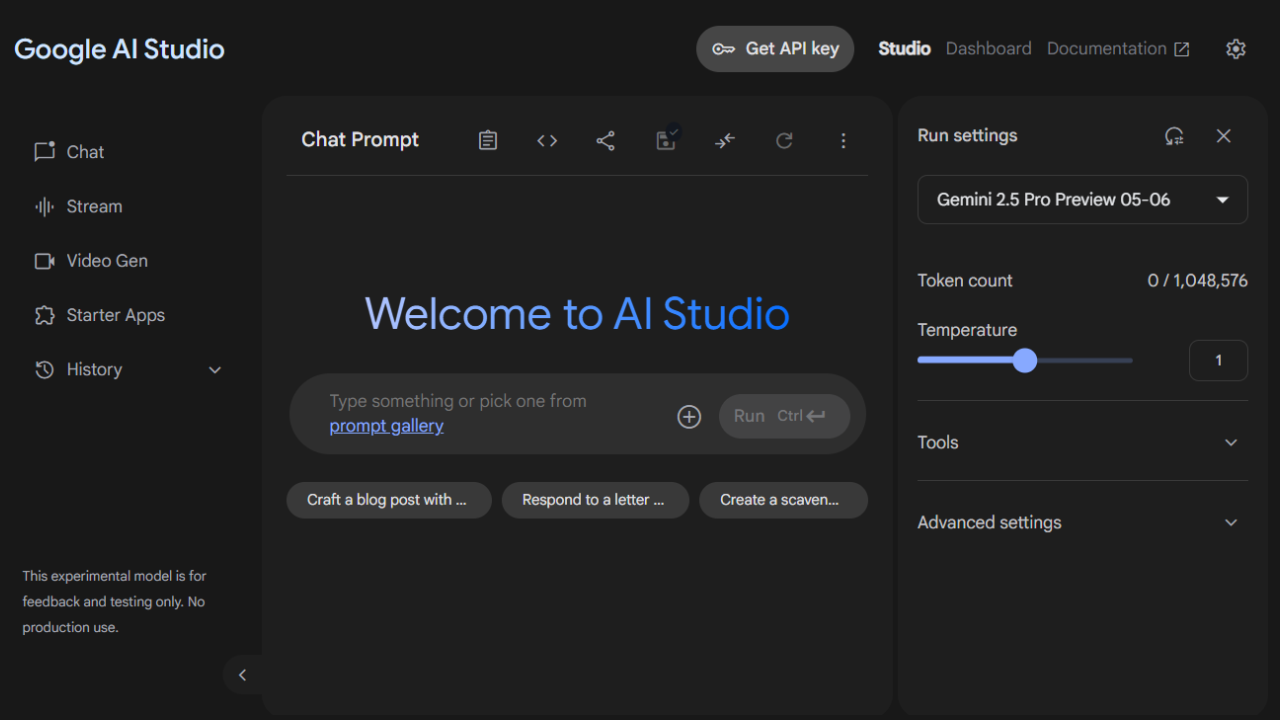Open the three-dot more options menu

click(x=843, y=141)
